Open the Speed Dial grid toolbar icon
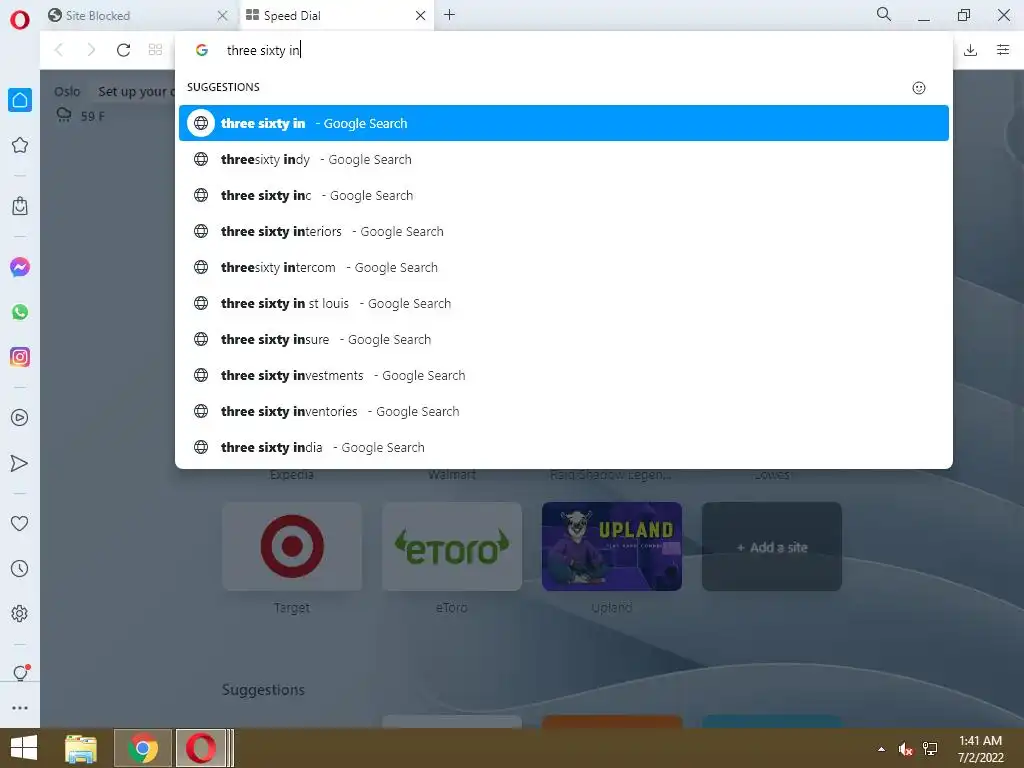The width and height of the screenshot is (1024, 768). click(x=155, y=50)
